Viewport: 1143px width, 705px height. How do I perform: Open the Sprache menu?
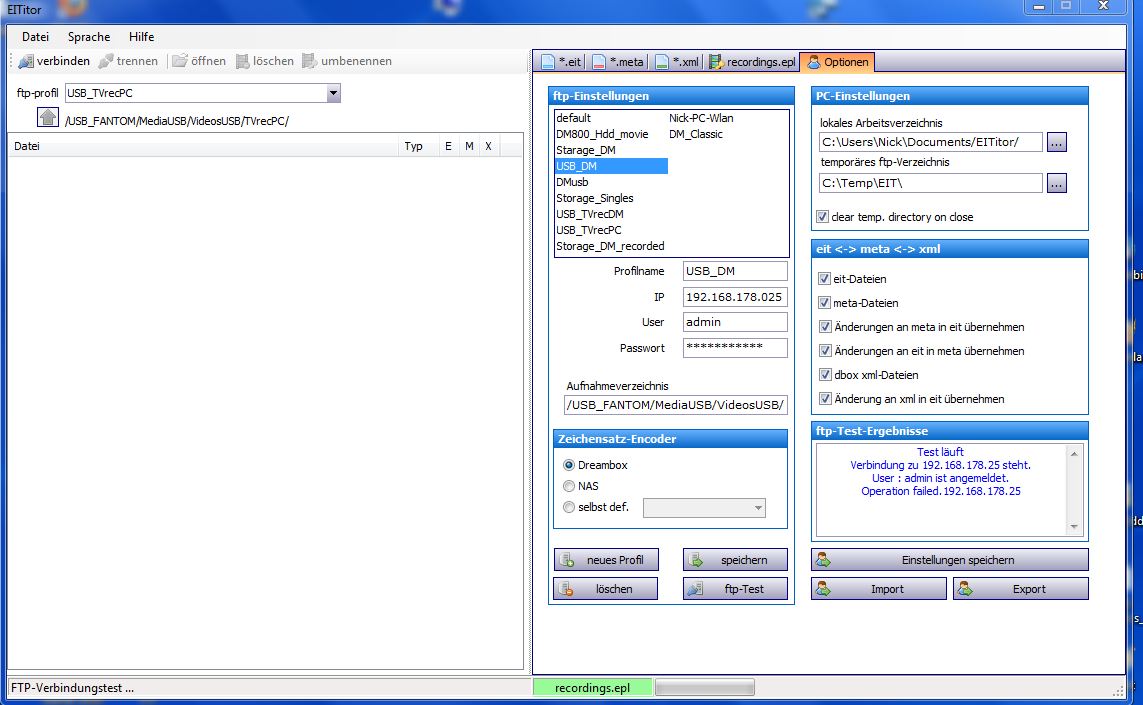[89, 37]
